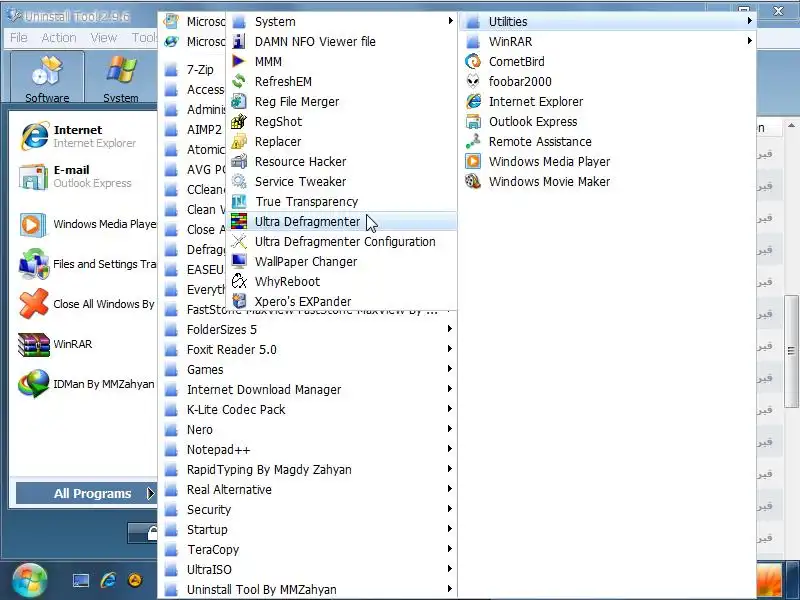Click the RefreshEM green arrows icon
800x600 pixels.
click(x=239, y=81)
